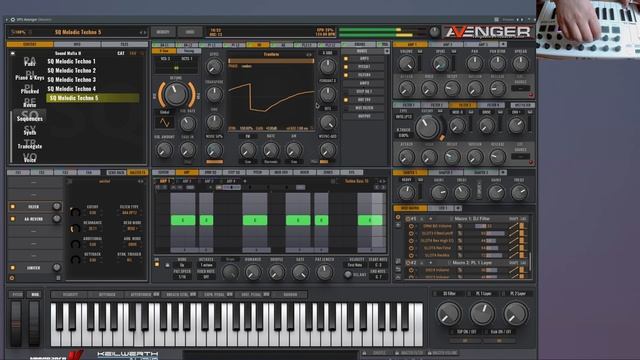Toggle the Pitch 1 routing checkbox

click(x=346, y=67)
